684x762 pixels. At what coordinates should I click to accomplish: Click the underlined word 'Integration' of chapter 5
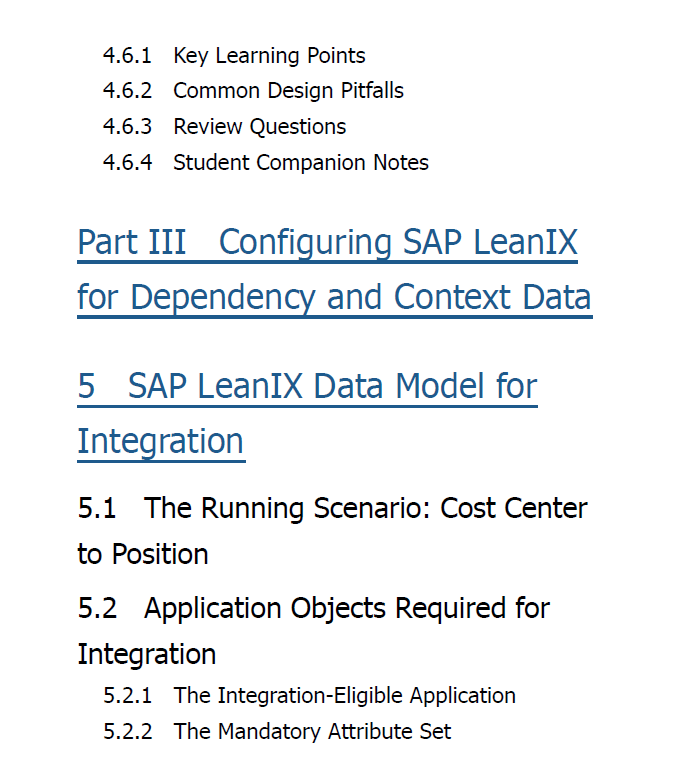point(161,442)
